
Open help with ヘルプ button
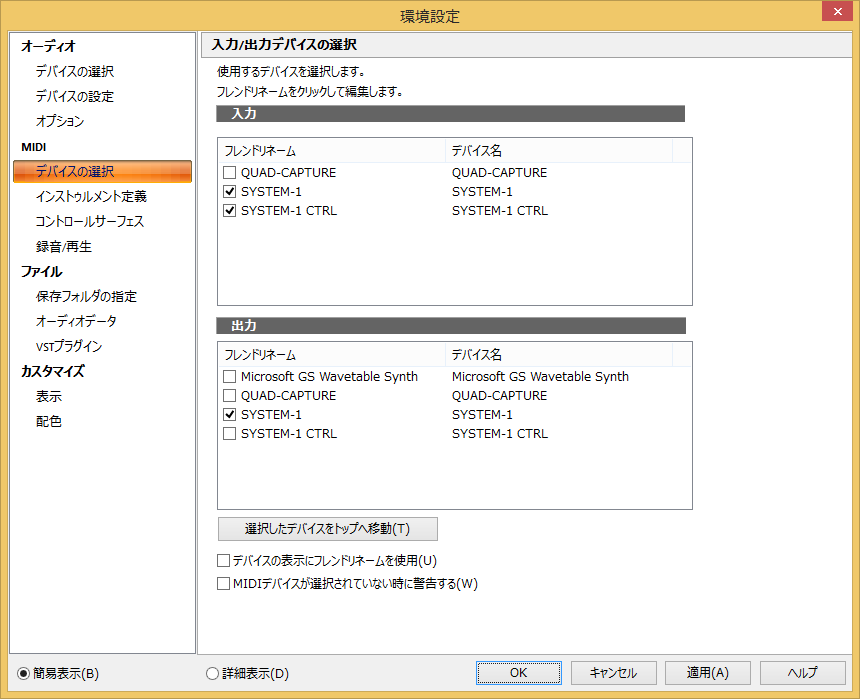pyautogui.click(x=802, y=673)
